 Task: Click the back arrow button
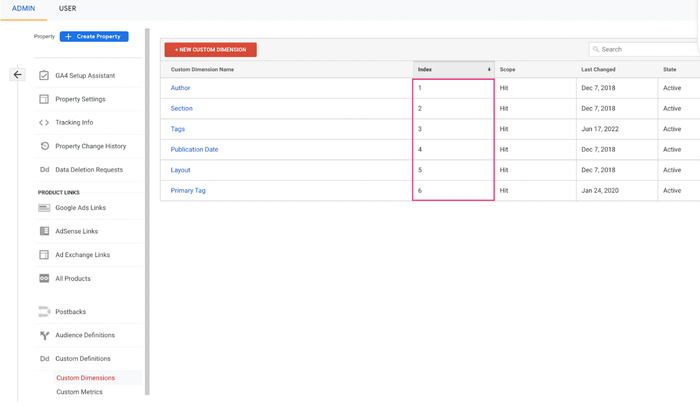(17, 75)
